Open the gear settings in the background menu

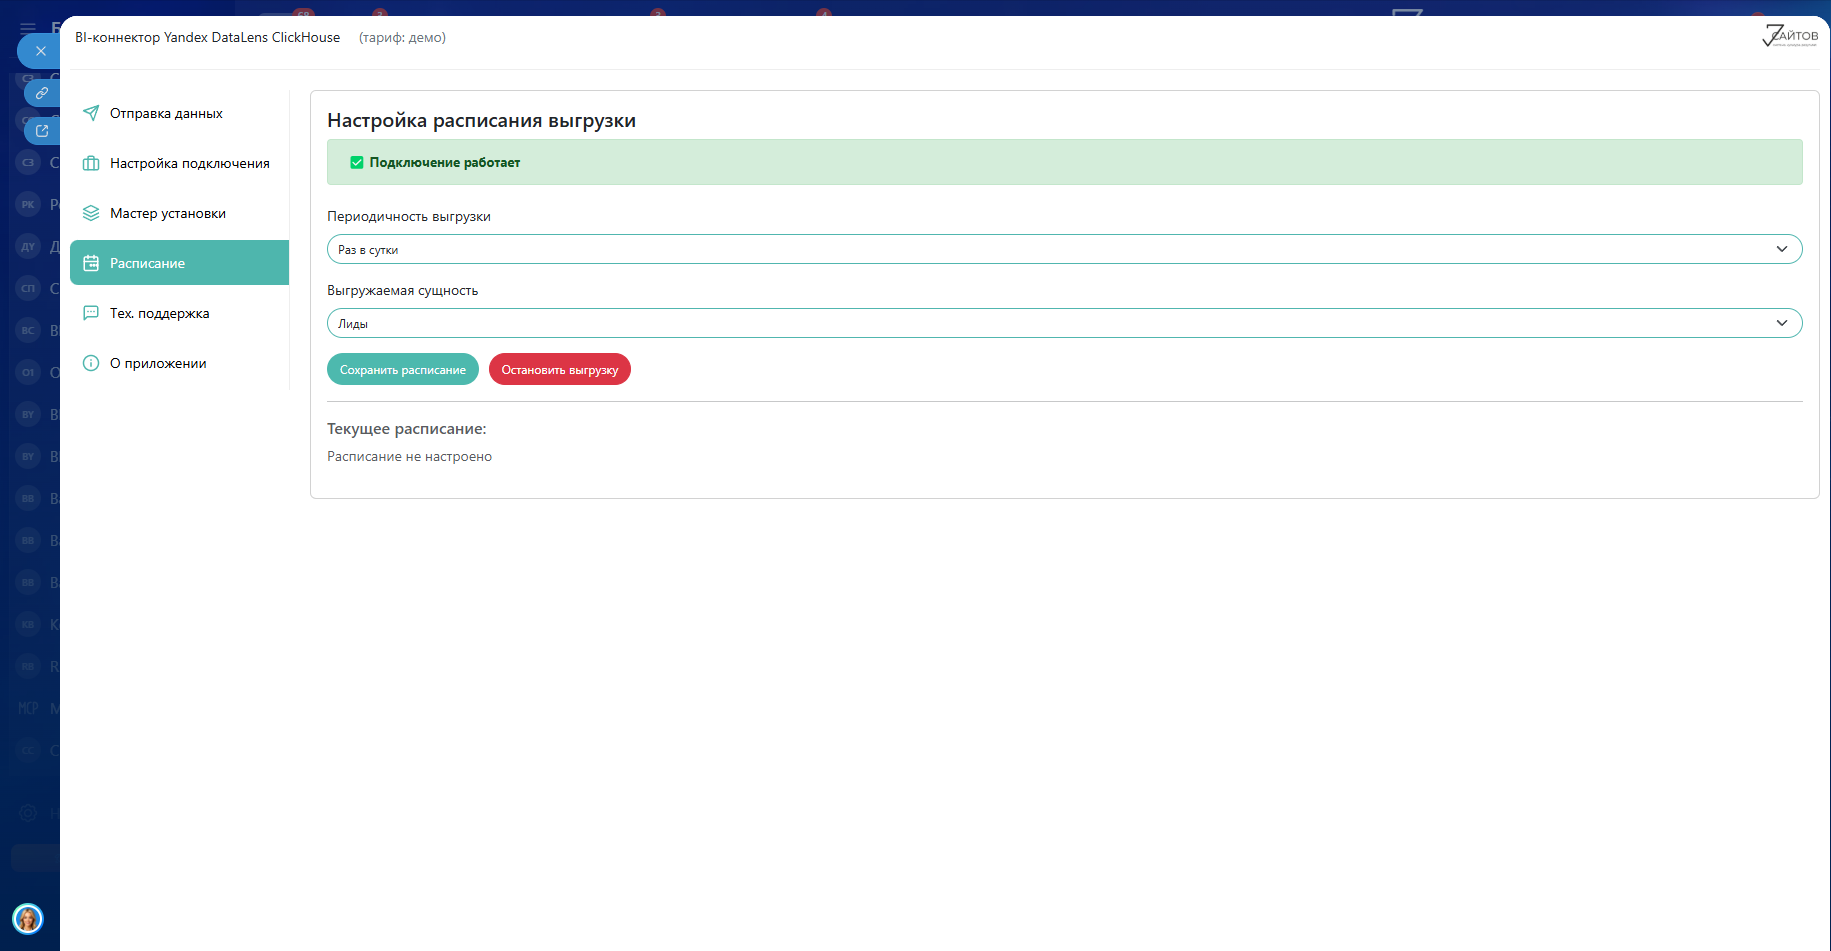click(x=28, y=813)
